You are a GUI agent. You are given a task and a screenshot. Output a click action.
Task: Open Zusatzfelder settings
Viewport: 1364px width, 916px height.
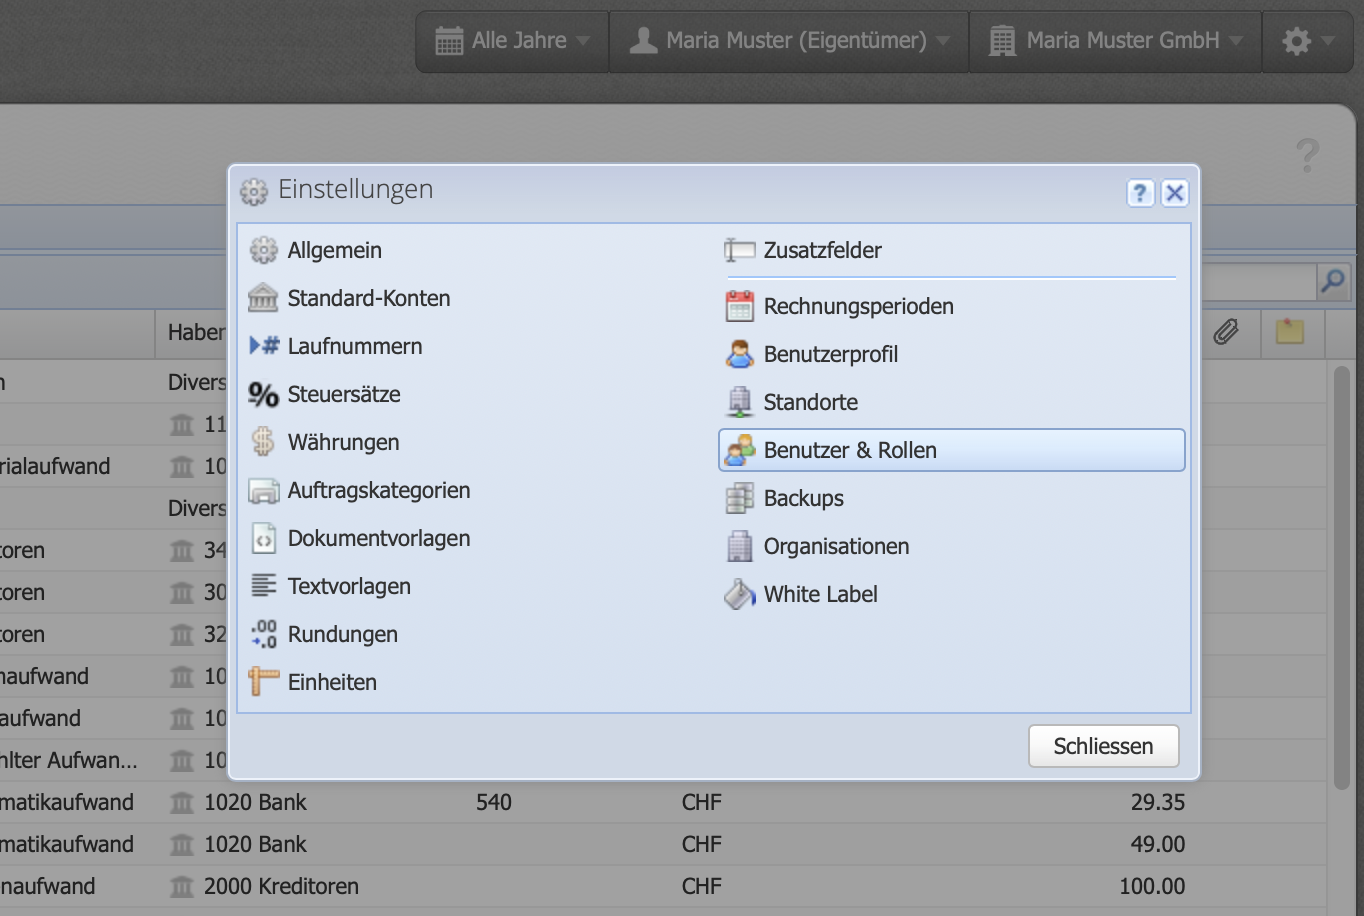click(822, 250)
